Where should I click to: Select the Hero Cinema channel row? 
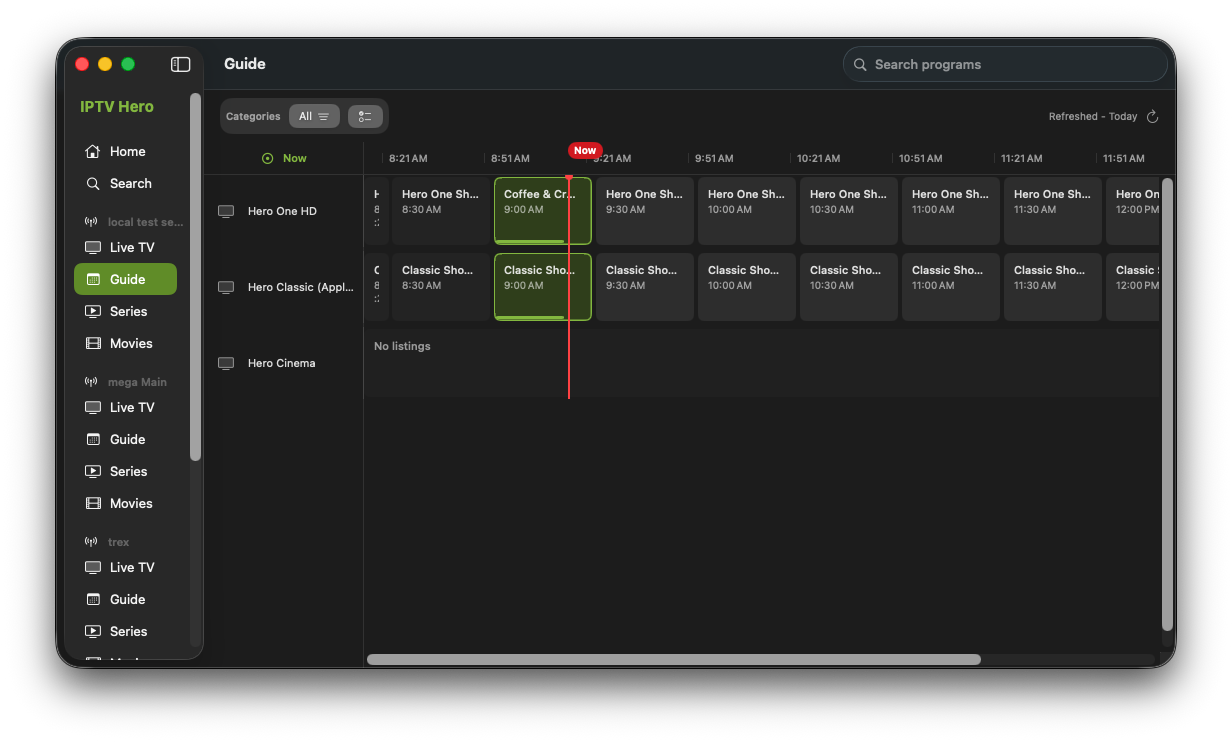click(283, 363)
